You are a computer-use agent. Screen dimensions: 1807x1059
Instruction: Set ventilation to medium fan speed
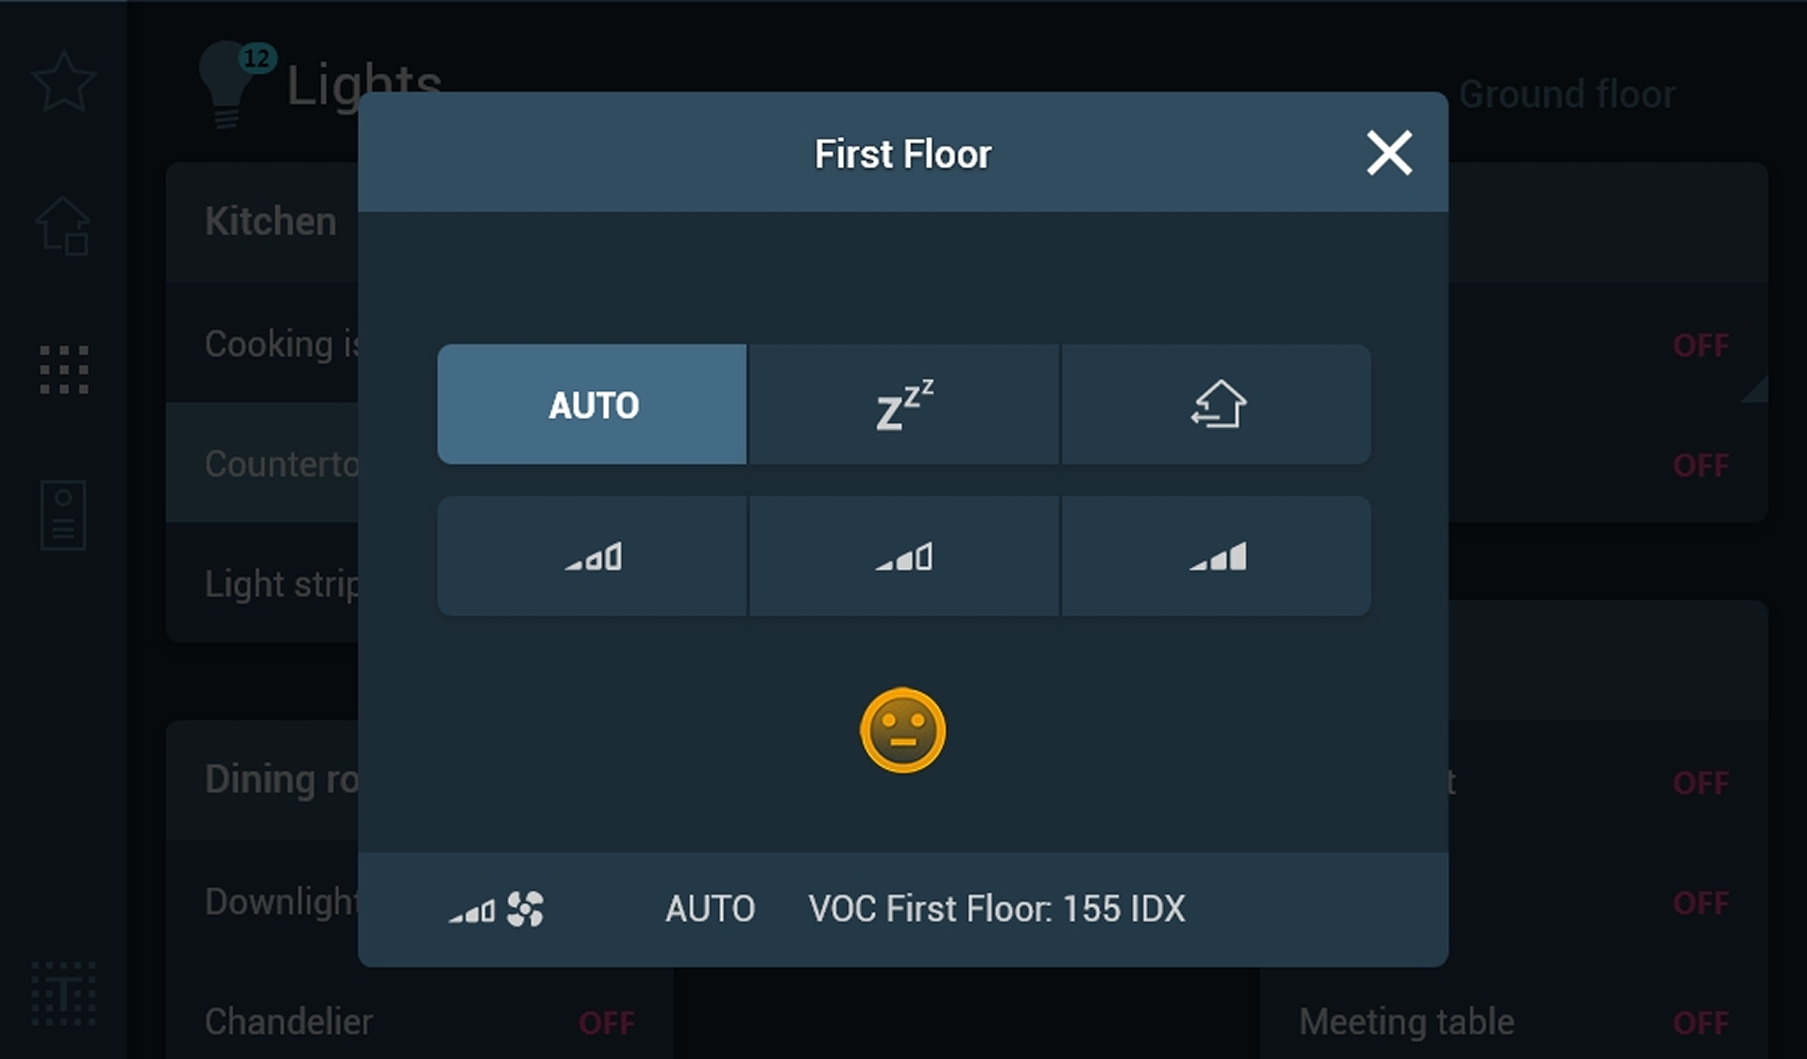tap(903, 557)
